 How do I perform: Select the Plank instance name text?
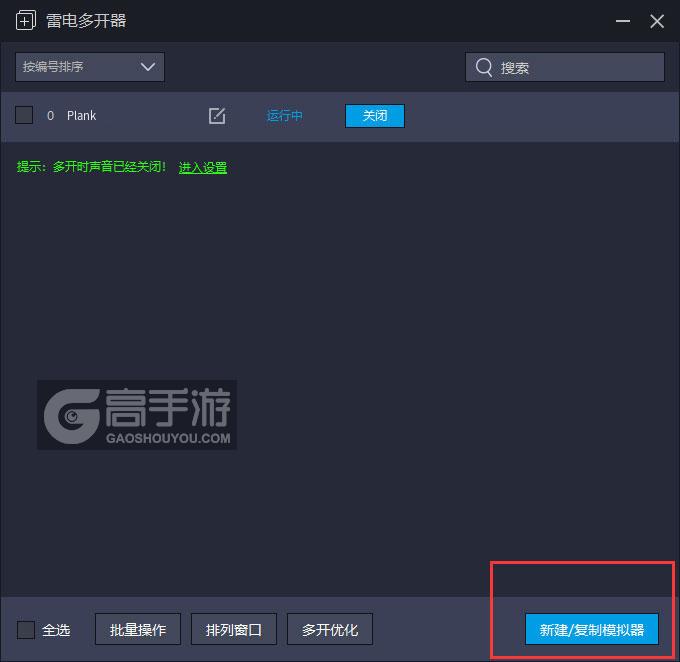coord(82,116)
